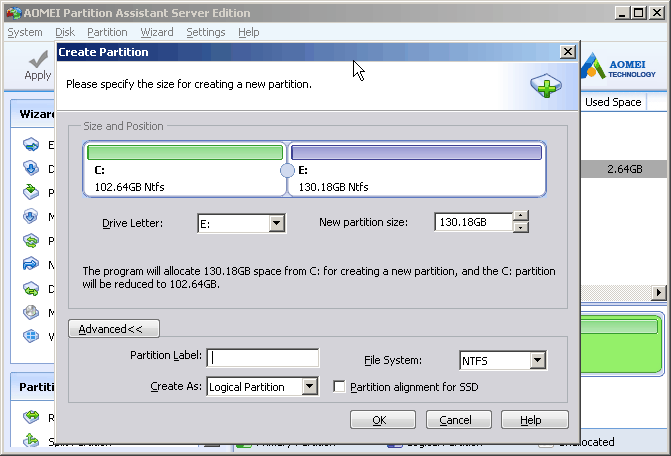Click the AOMEI Technology logo
Viewport: 671px width, 456px height.
pyautogui.click(x=619, y=67)
